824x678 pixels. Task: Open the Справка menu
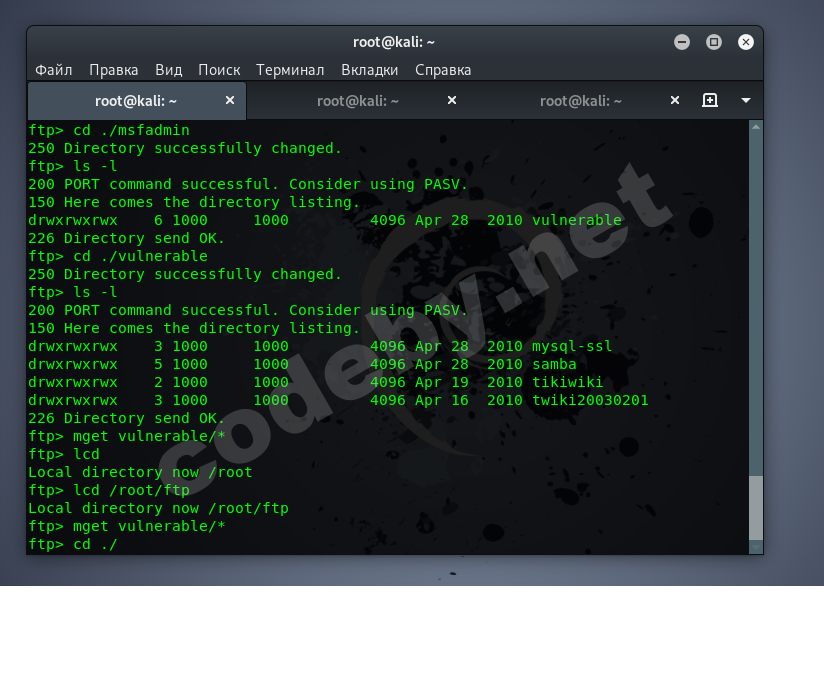pyautogui.click(x=443, y=70)
